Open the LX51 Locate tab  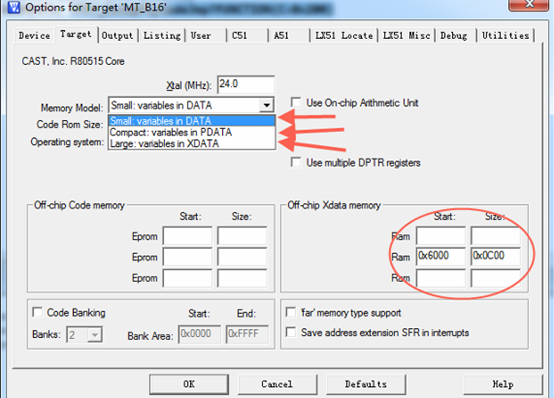(x=344, y=36)
